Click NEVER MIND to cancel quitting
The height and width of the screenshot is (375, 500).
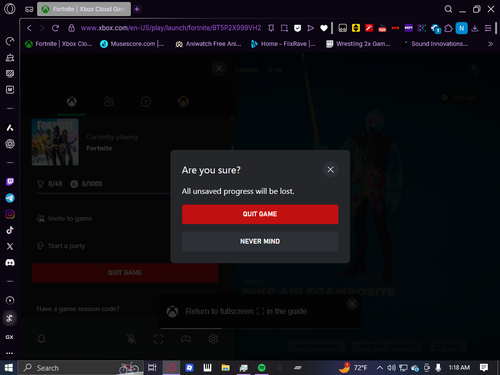(260, 241)
